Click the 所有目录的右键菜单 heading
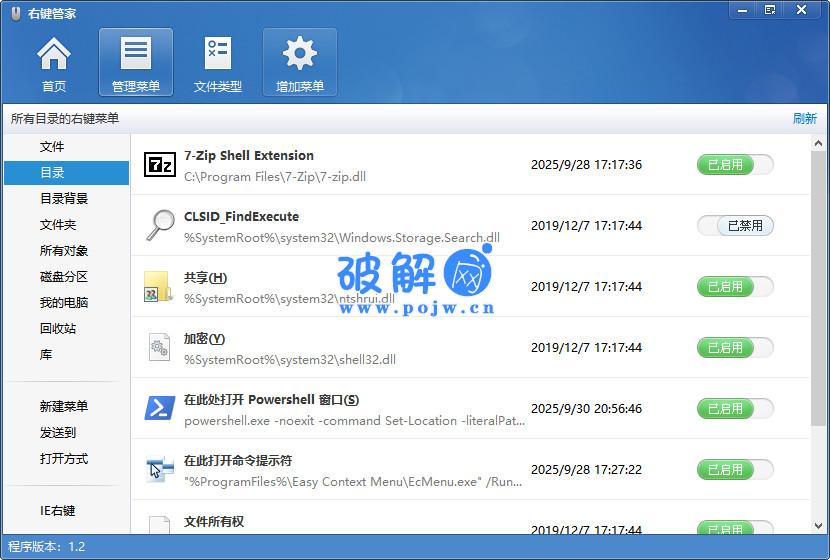Viewport: 830px width, 560px height. [x=65, y=119]
